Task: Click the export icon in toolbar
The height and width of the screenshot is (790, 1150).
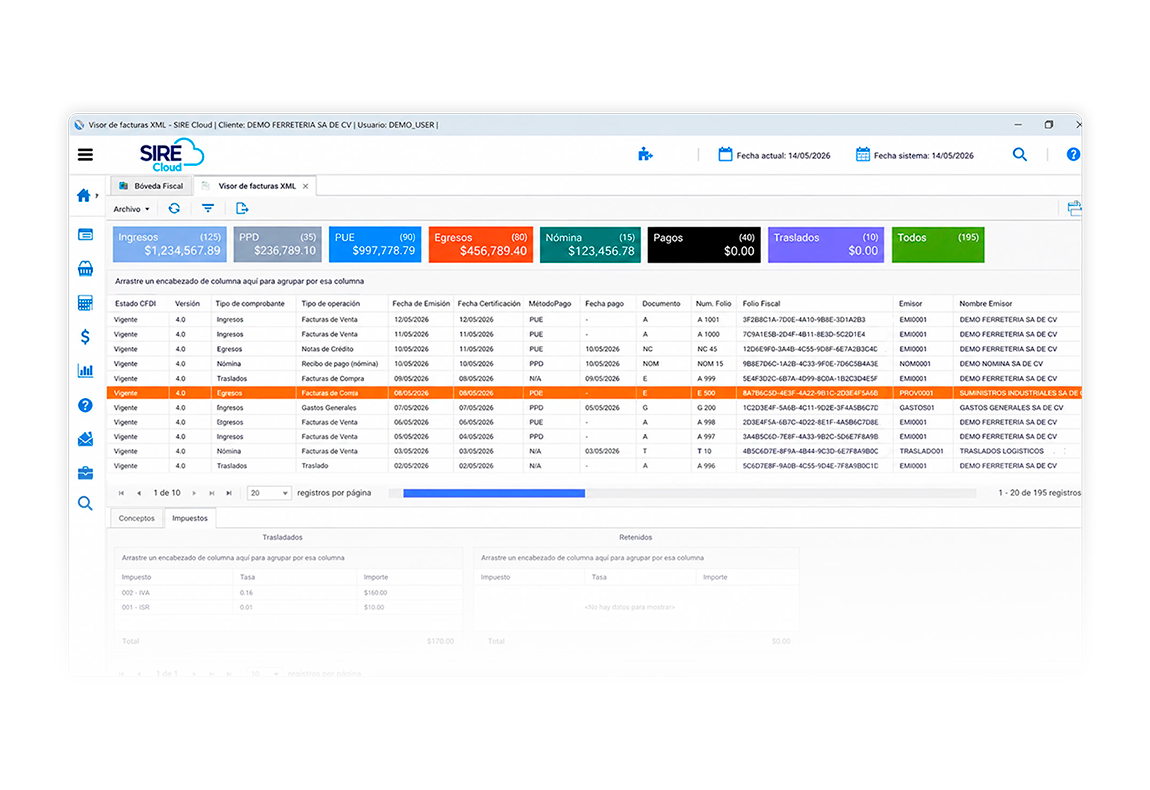Action: click(242, 208)
